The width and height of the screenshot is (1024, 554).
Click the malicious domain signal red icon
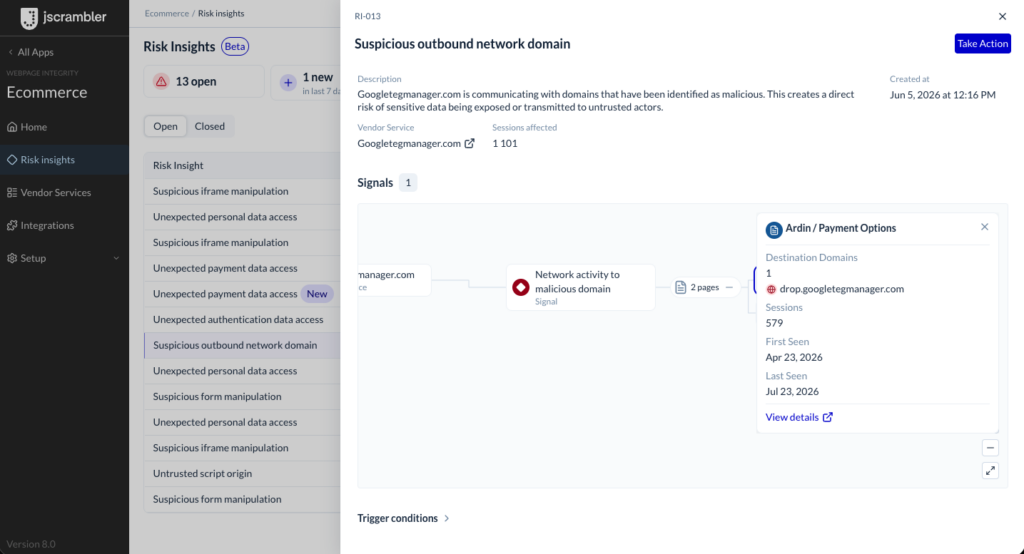[520, 287]
